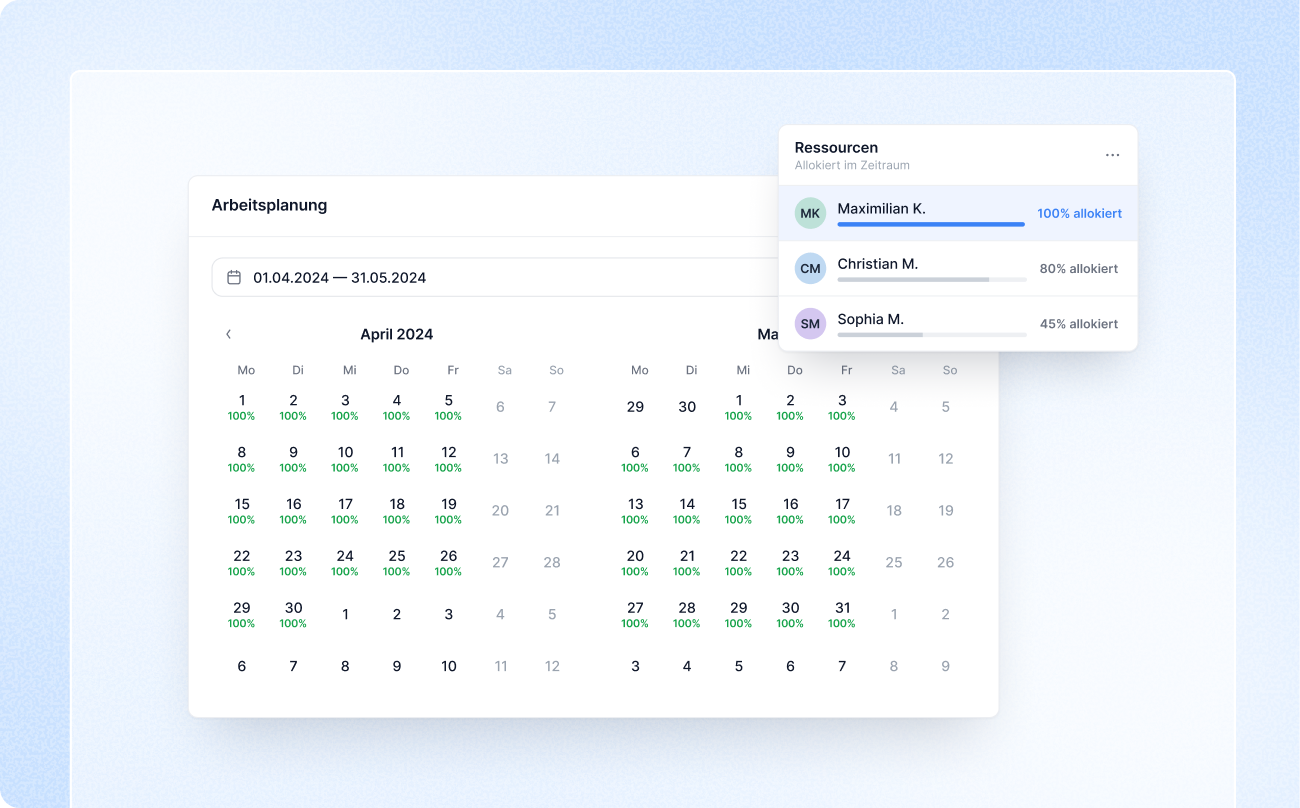Screen dimensions: 1300x808
Task: Select April 4 marked 100%
Action: 397,406
